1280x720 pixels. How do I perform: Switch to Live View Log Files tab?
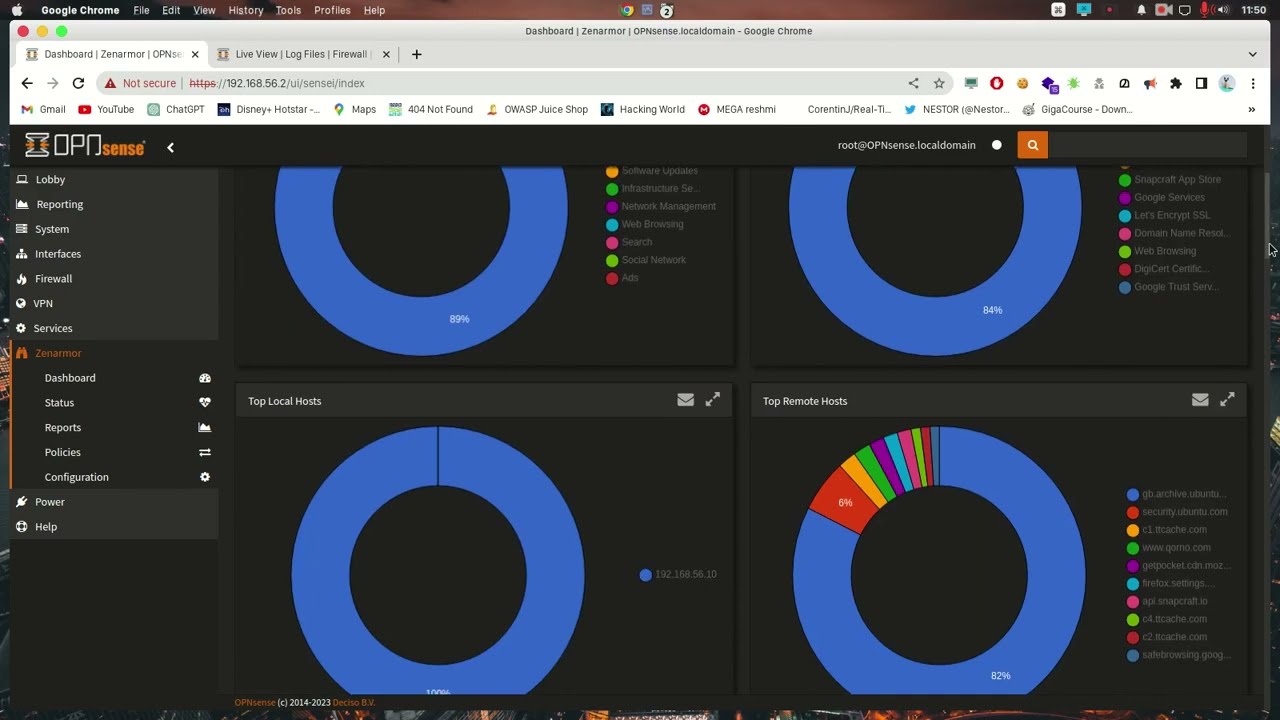coord(302,54)
